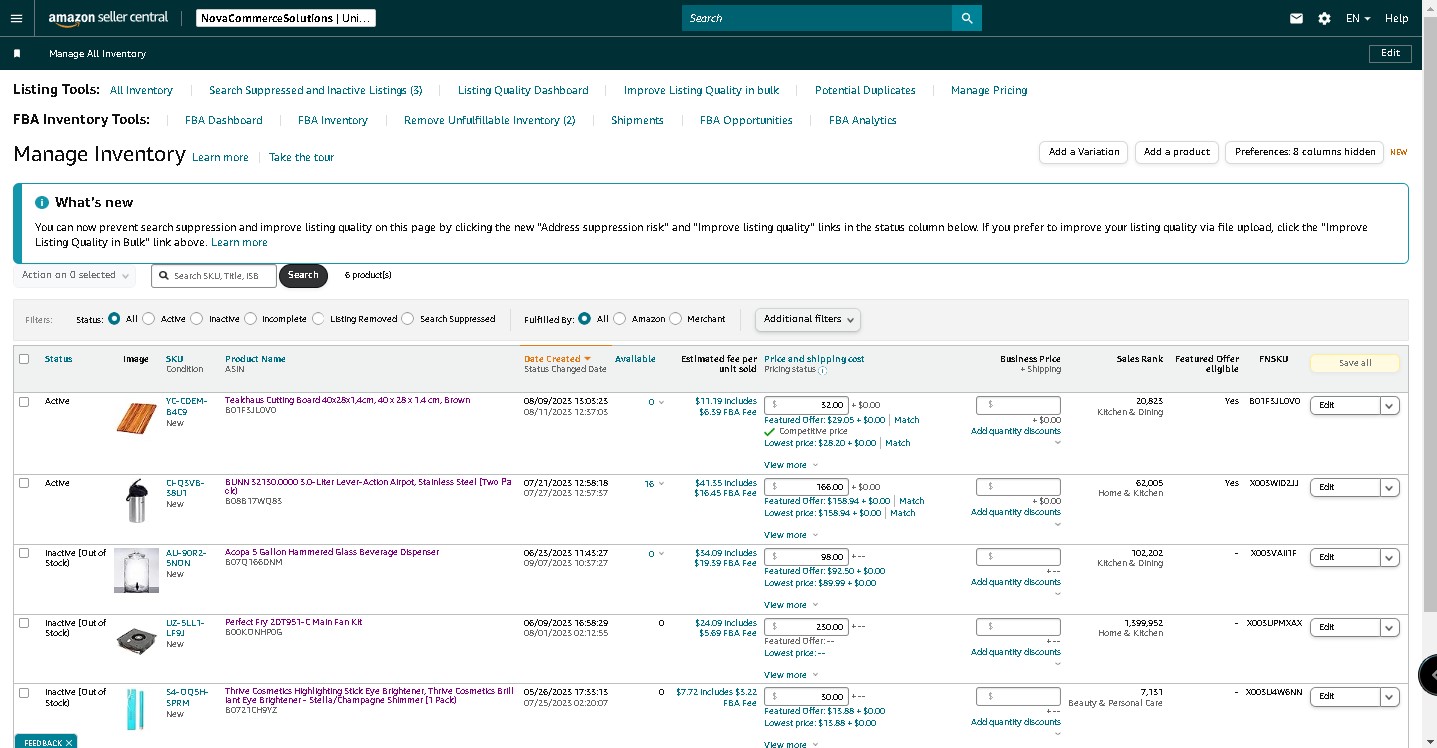Image resolution: width=1437 pixels, height=748 pixels.
Task: Open Edit dropdown arrow for BUNN Airpot row
Action: (x=1389, y=487)
